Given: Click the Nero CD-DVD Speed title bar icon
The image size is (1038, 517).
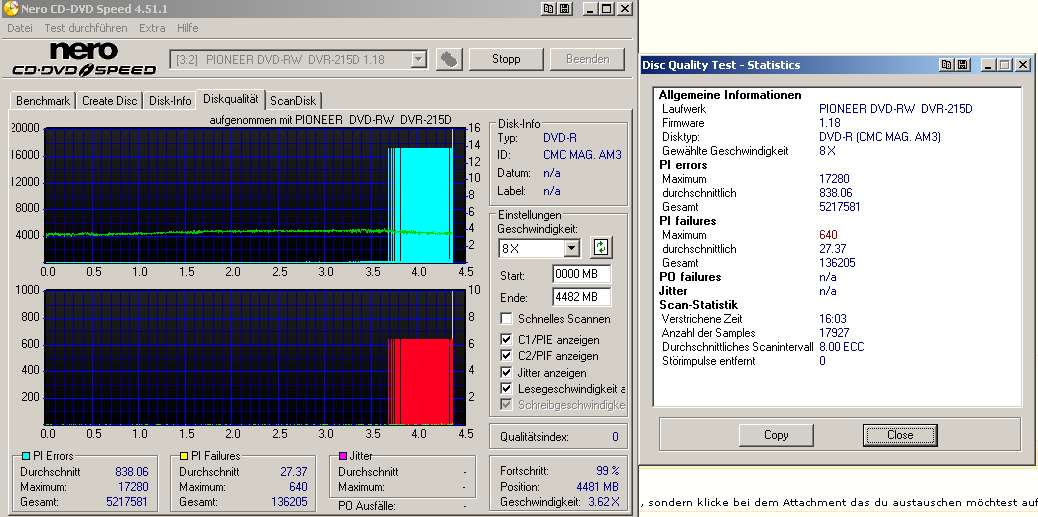Looking at the screenshot, I should [14, 9].
